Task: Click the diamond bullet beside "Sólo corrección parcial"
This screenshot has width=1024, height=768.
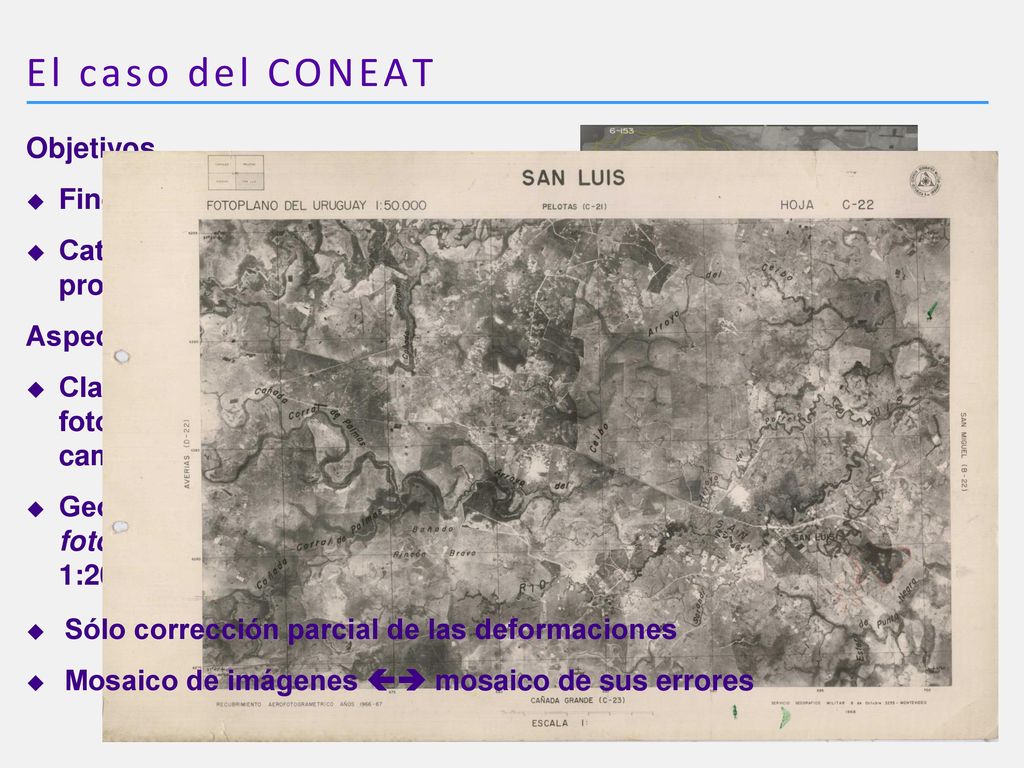Action: (36, 632)
